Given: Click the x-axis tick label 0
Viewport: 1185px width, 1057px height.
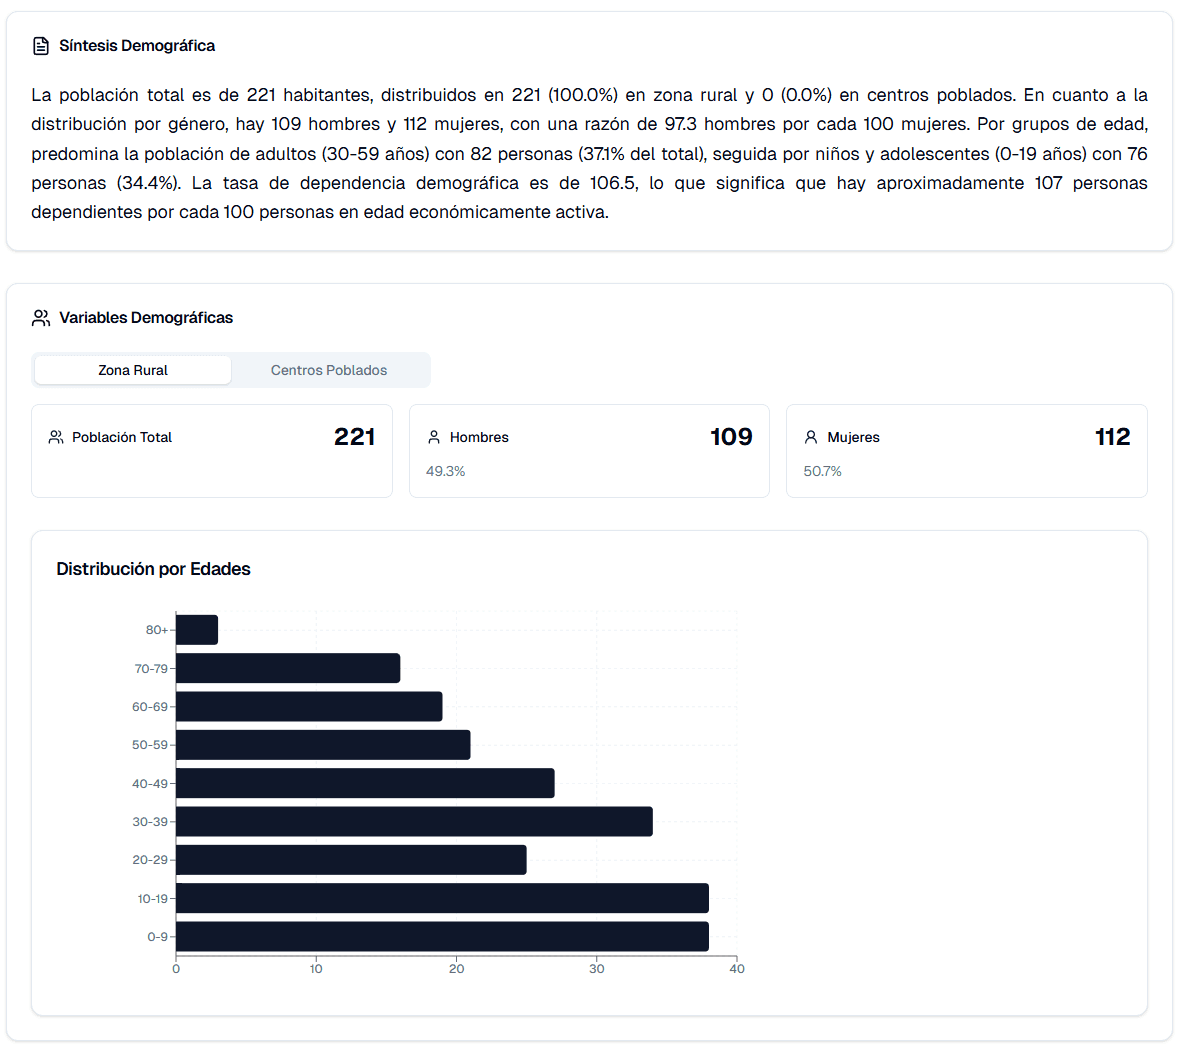Looking at the screenshot, I should [x=176, y=969].
